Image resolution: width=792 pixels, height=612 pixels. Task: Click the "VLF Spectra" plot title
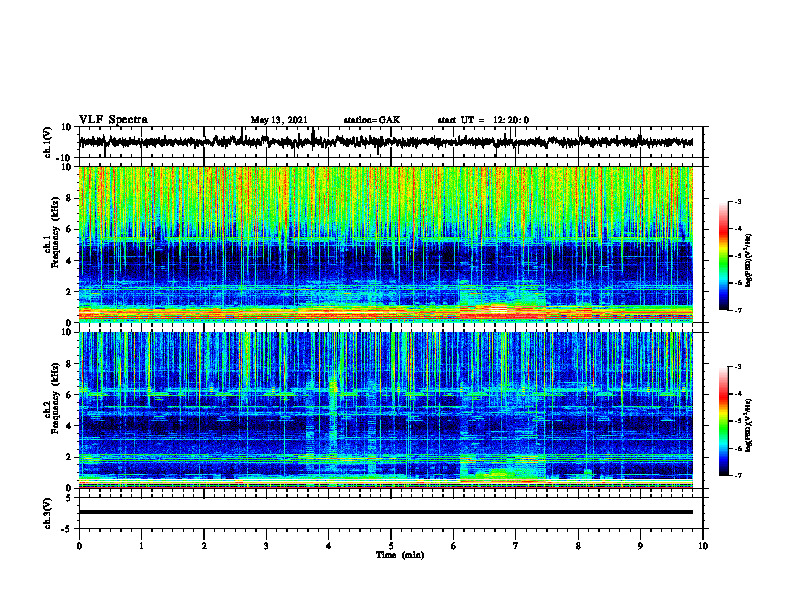point(113,120)
